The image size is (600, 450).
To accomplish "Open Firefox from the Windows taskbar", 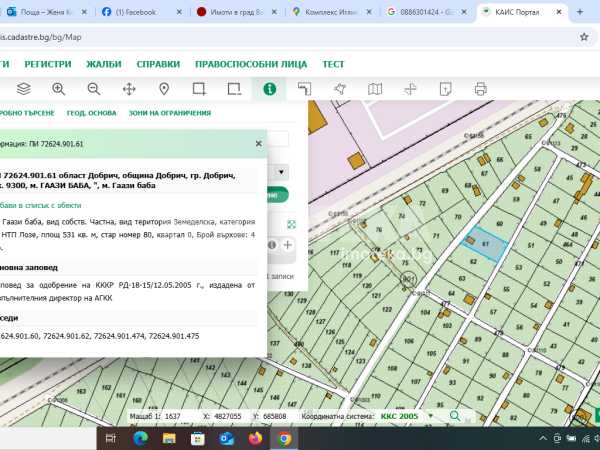I will tap(254, 438).
